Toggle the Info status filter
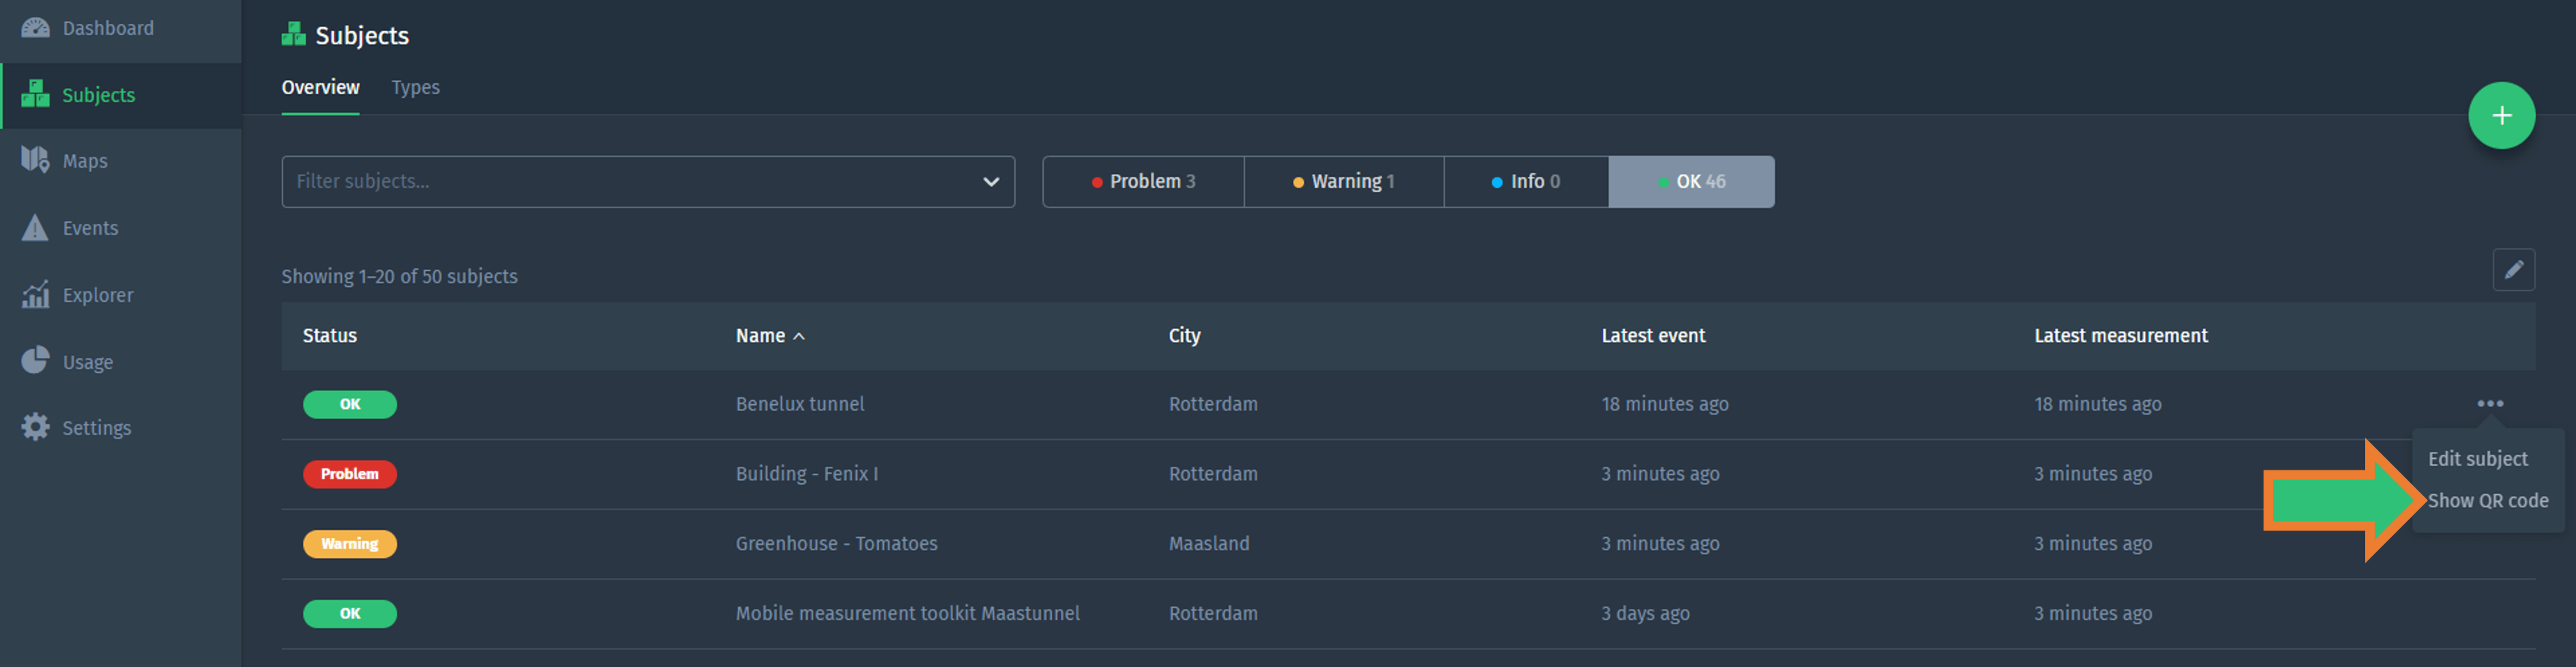2576x667 pixels. [x=1525, y=182]
